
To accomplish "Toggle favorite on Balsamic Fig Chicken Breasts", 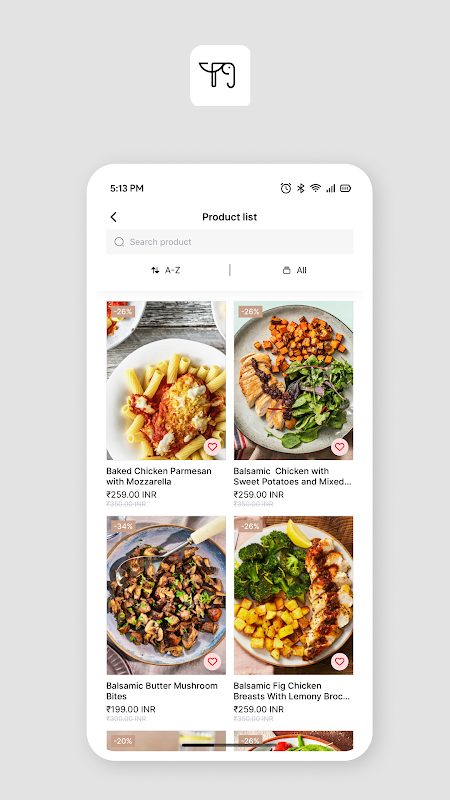I will tap(339, 662).
